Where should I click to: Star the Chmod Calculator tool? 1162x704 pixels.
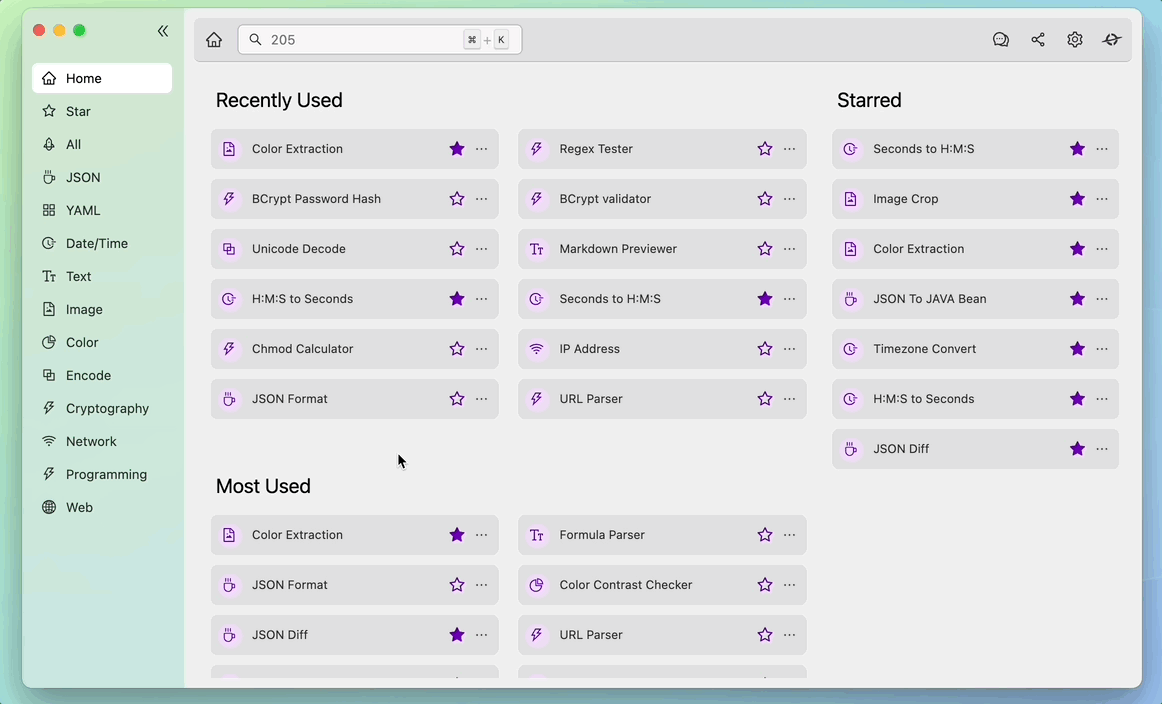[x=457, y=349]
